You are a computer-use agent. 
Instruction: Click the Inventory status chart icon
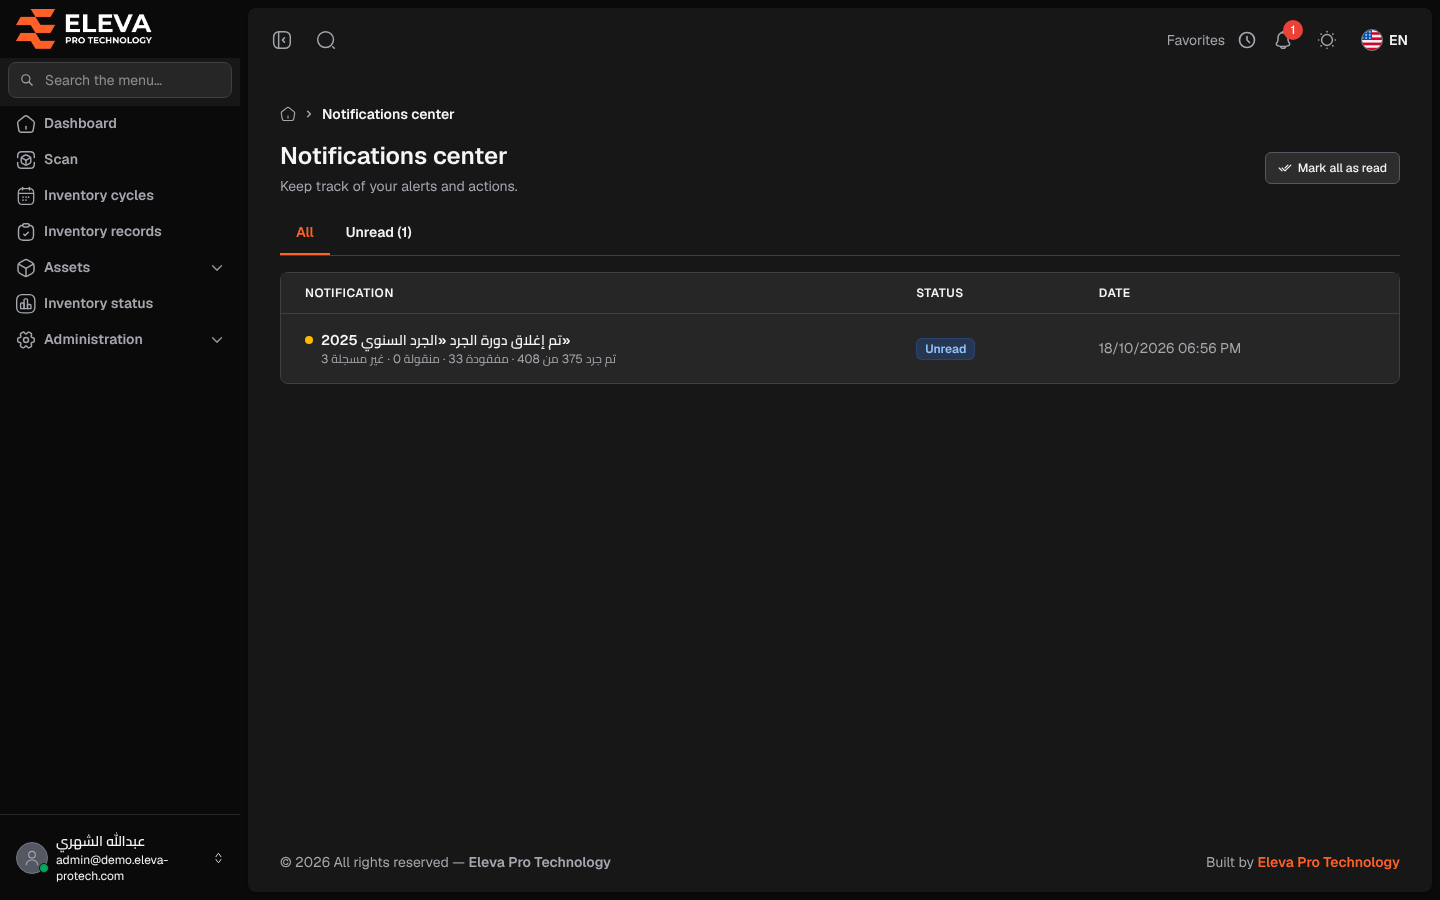click(26, 304)
